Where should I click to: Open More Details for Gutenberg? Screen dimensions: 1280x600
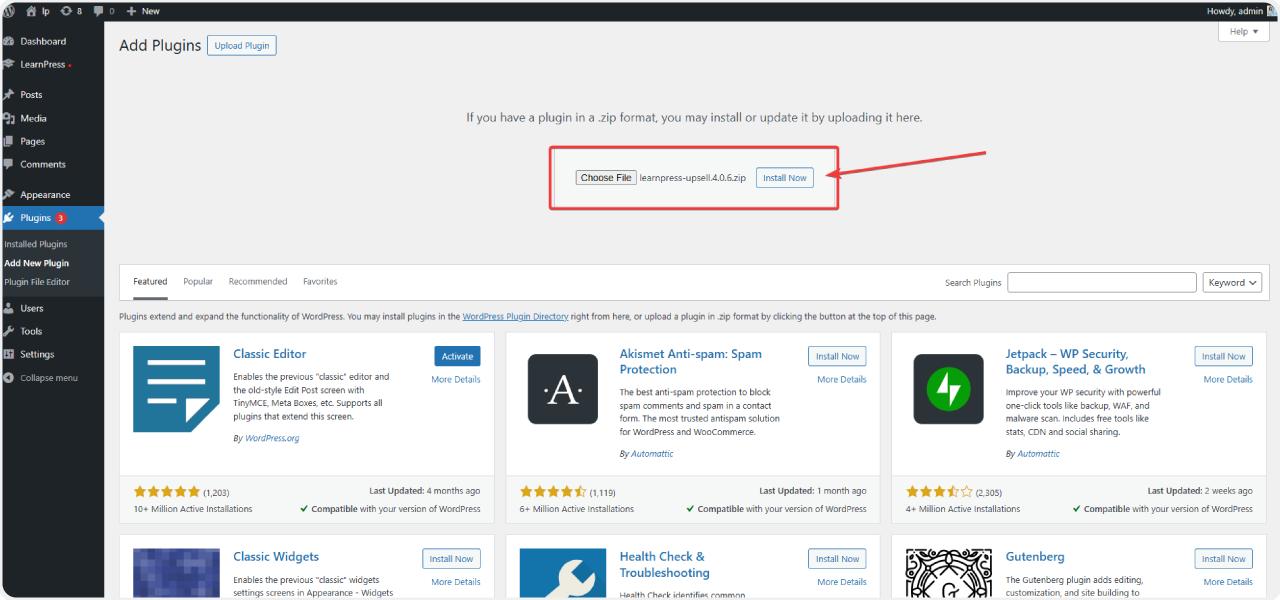[1228, 582]
